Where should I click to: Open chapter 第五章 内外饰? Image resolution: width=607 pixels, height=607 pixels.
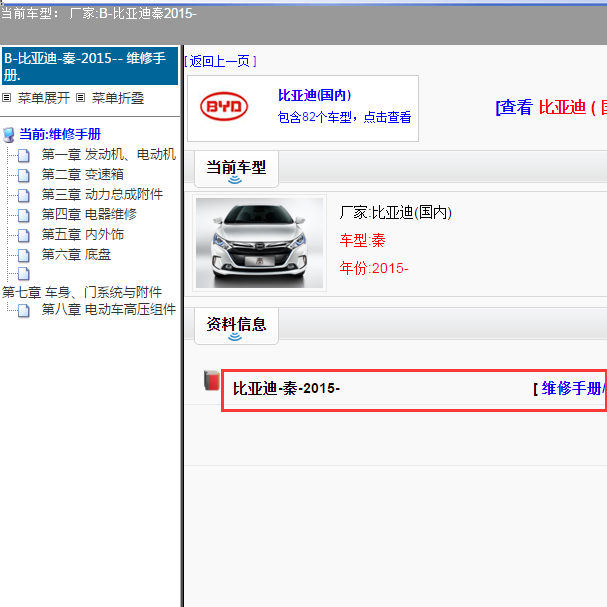tap(82, 235)
